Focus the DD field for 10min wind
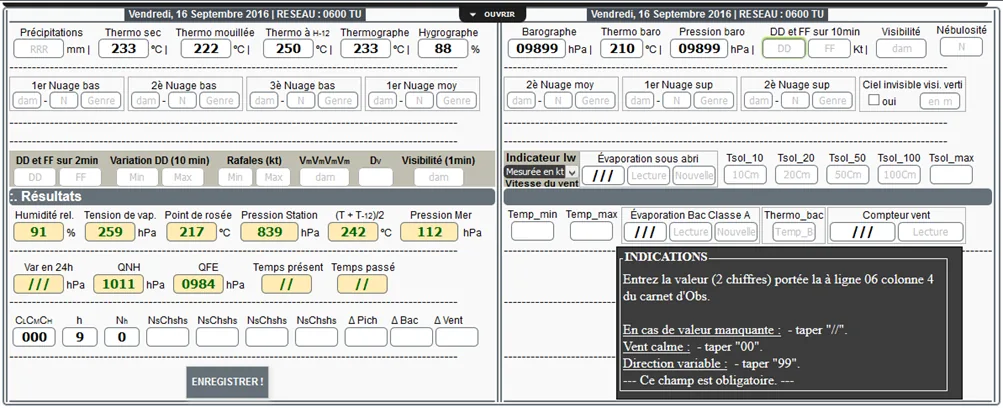This screenshot has width=1003, height=408. [784, 49]
